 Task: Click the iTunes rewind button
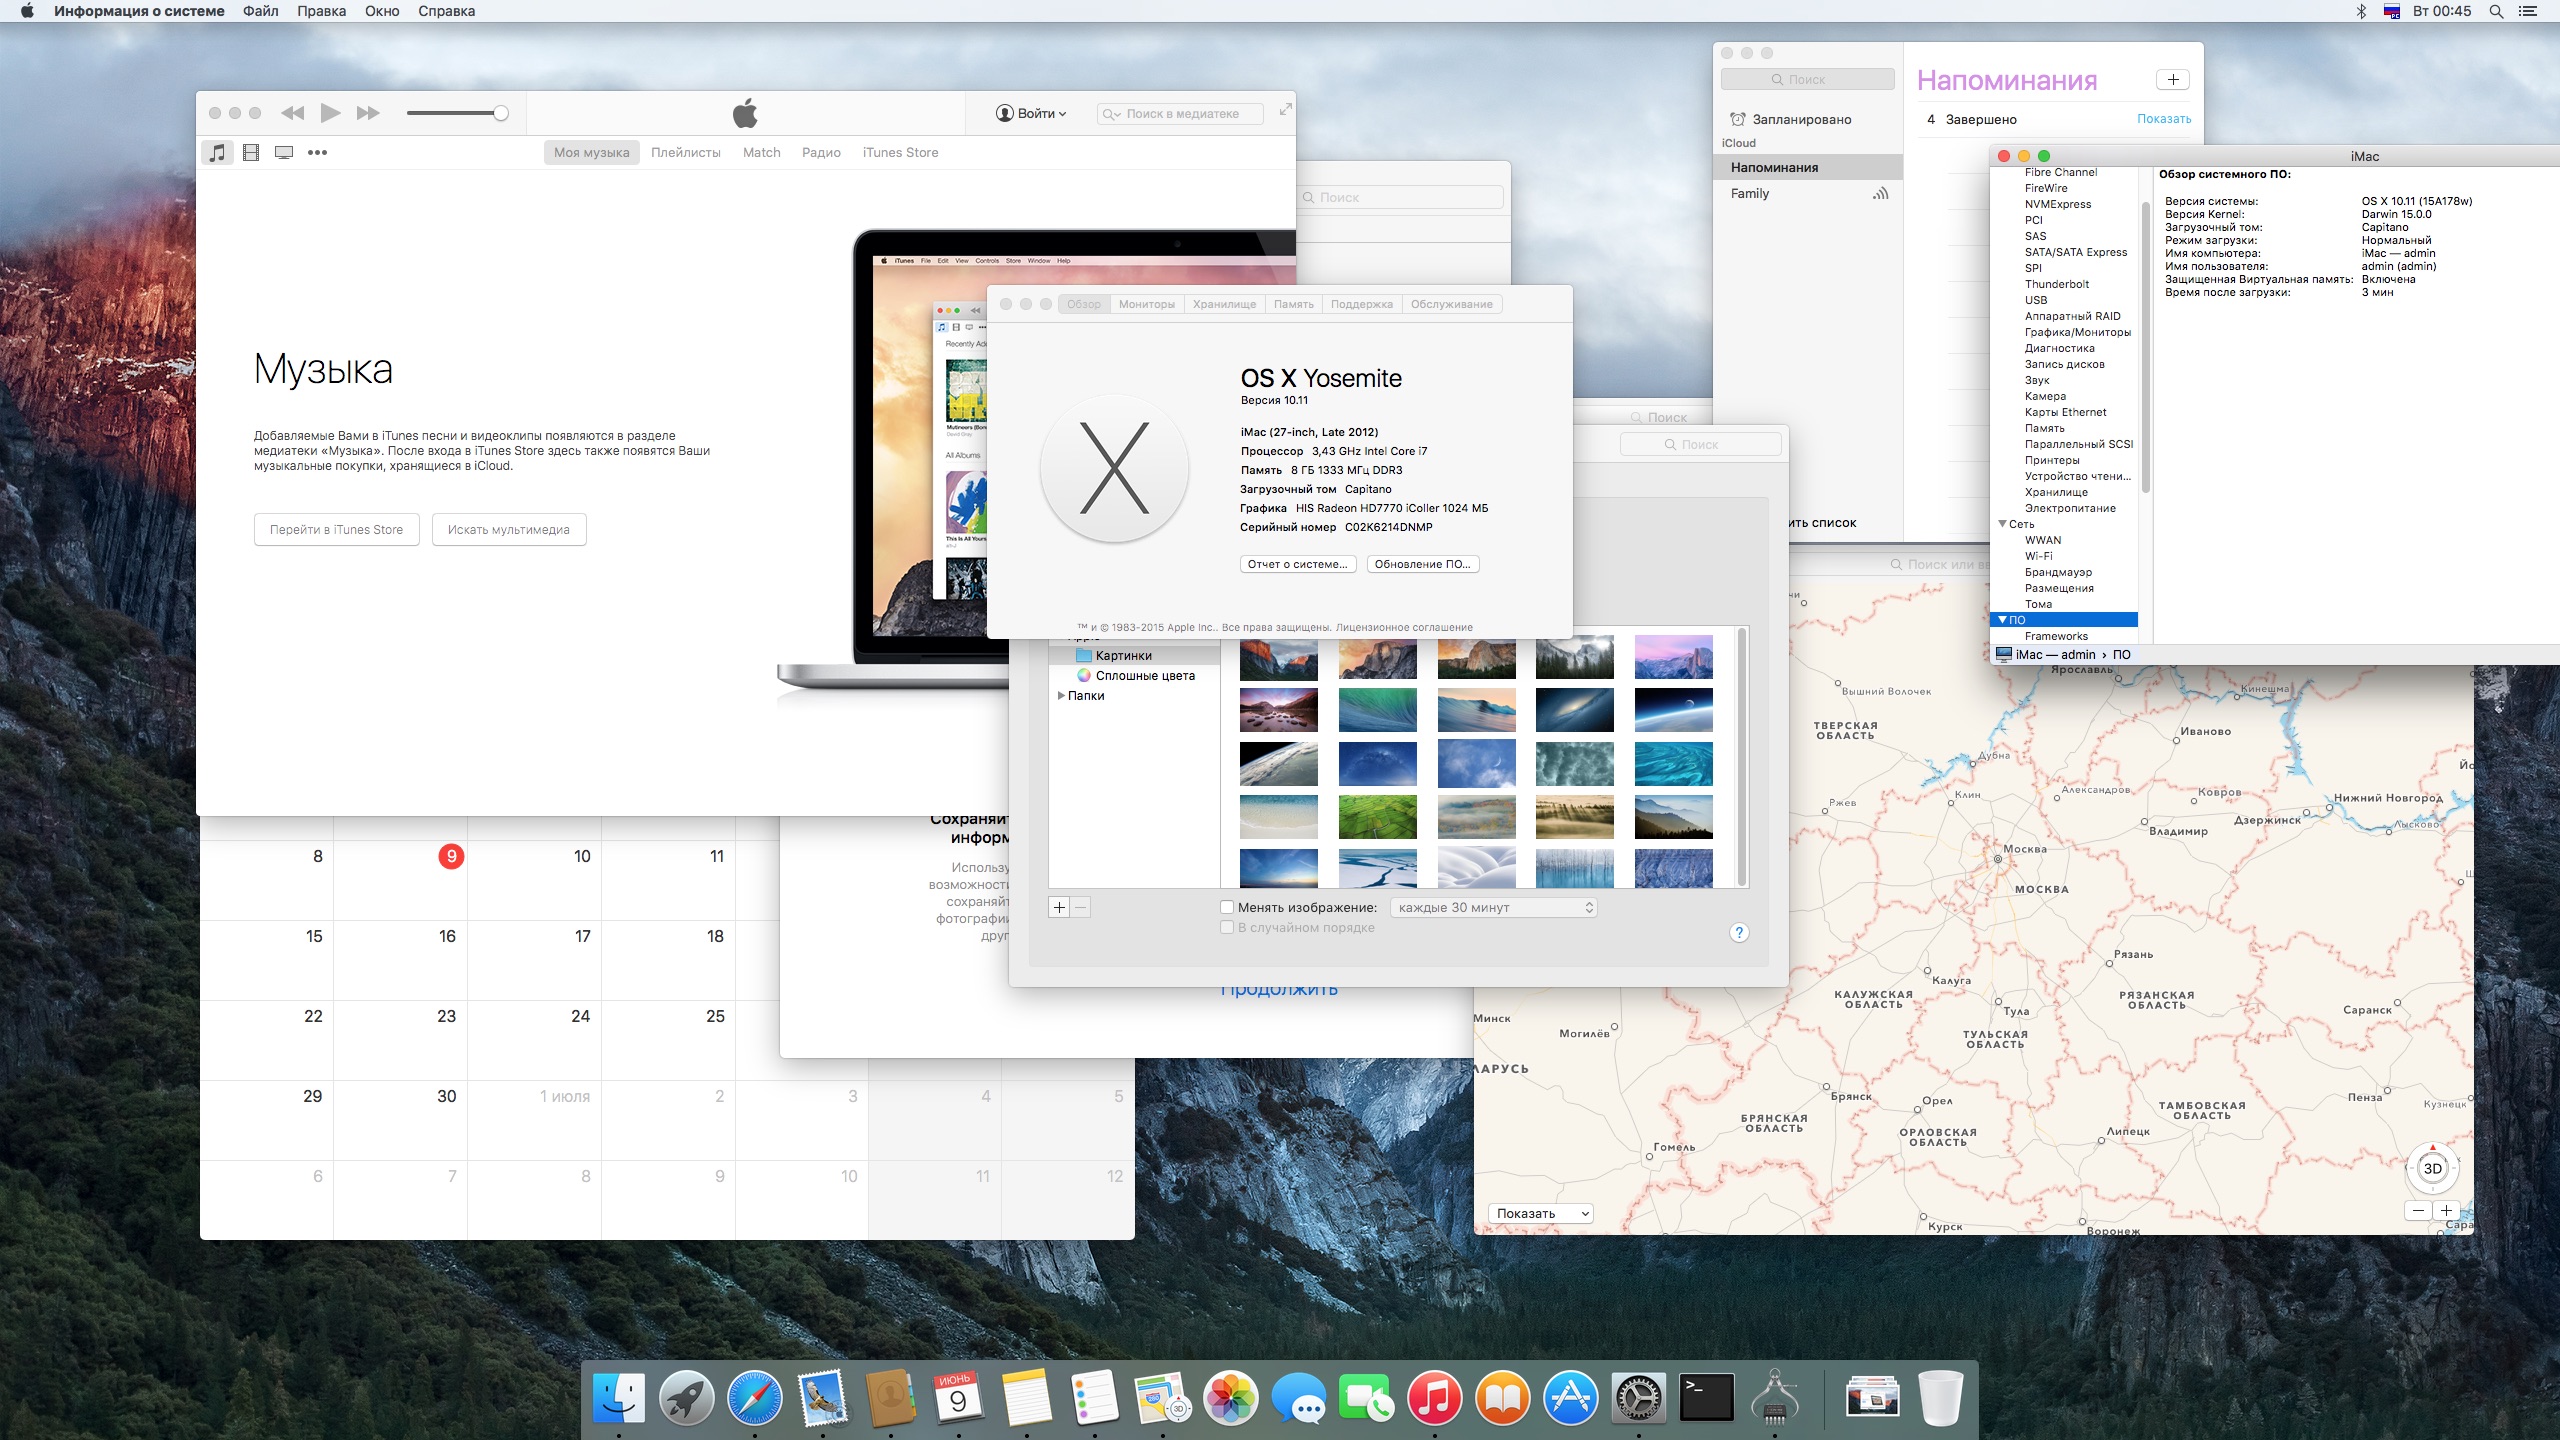(292, 113)
